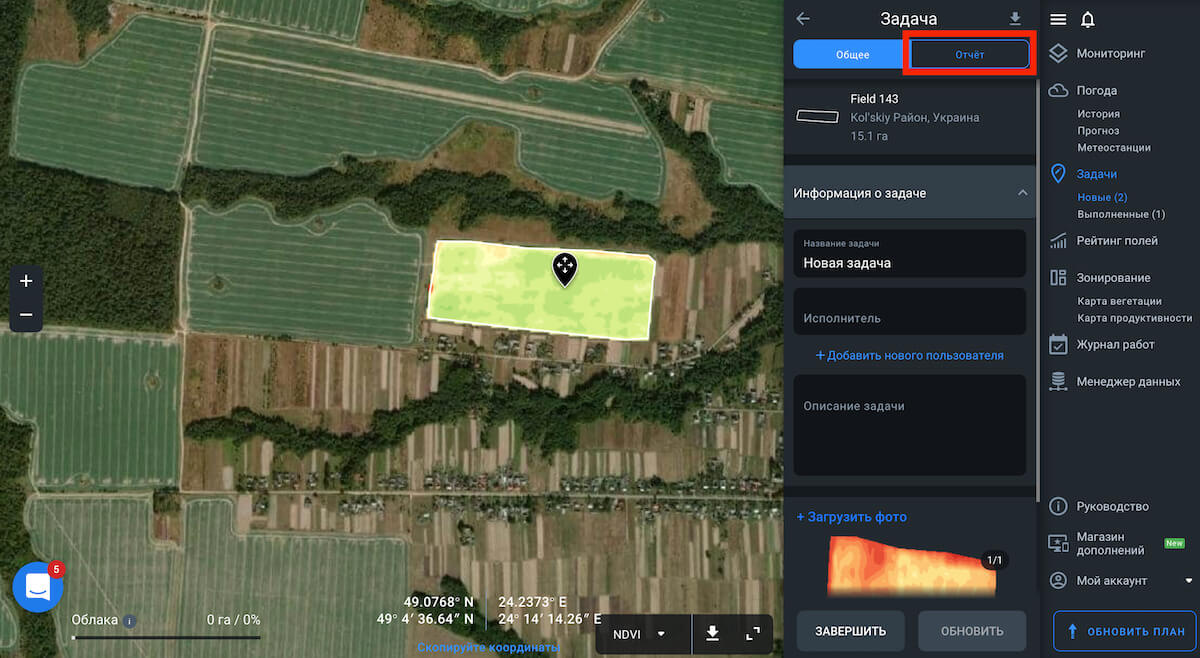Open the chat support bubble
1200x658 pixels.
[38, 587]
